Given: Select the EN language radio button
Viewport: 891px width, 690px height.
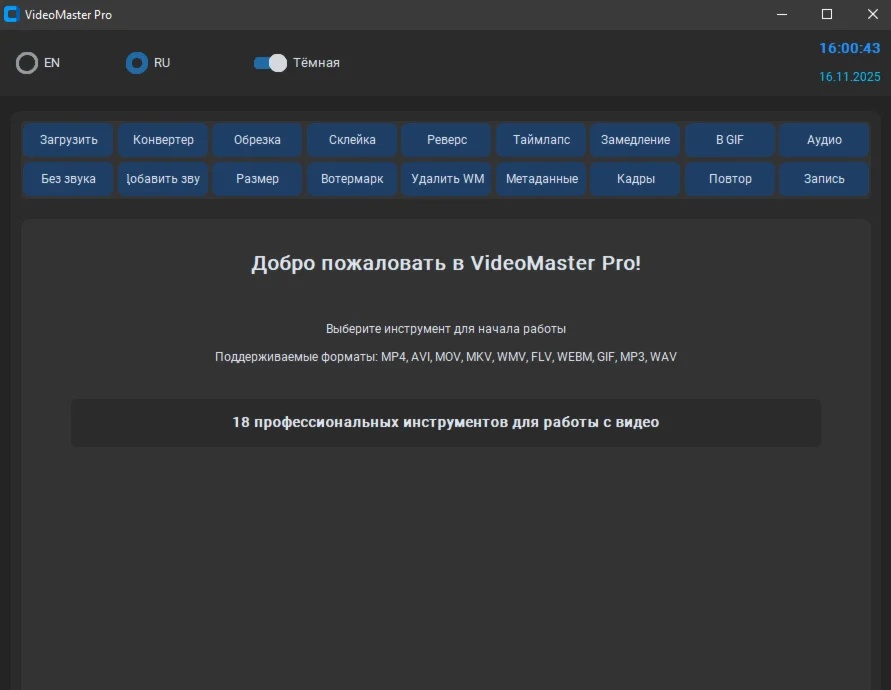Looking at the screenshot, I should pos(27,63).
